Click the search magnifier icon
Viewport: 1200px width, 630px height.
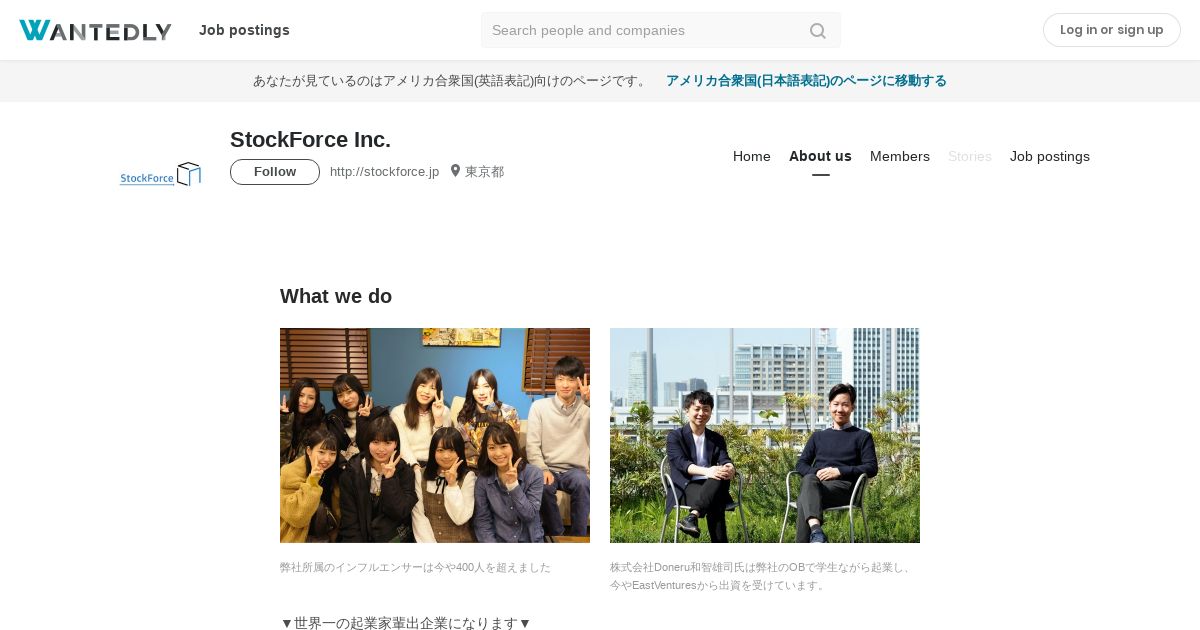818,31
